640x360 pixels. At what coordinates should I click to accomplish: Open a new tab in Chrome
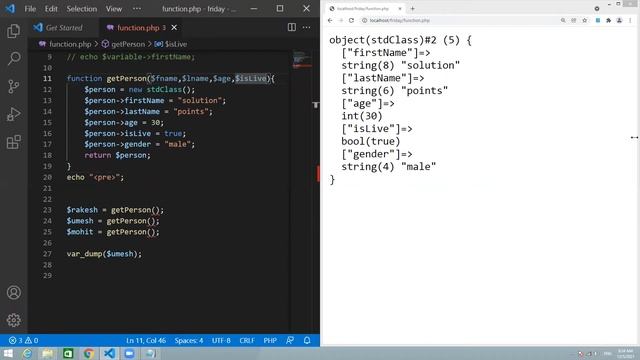click(412, 9)
